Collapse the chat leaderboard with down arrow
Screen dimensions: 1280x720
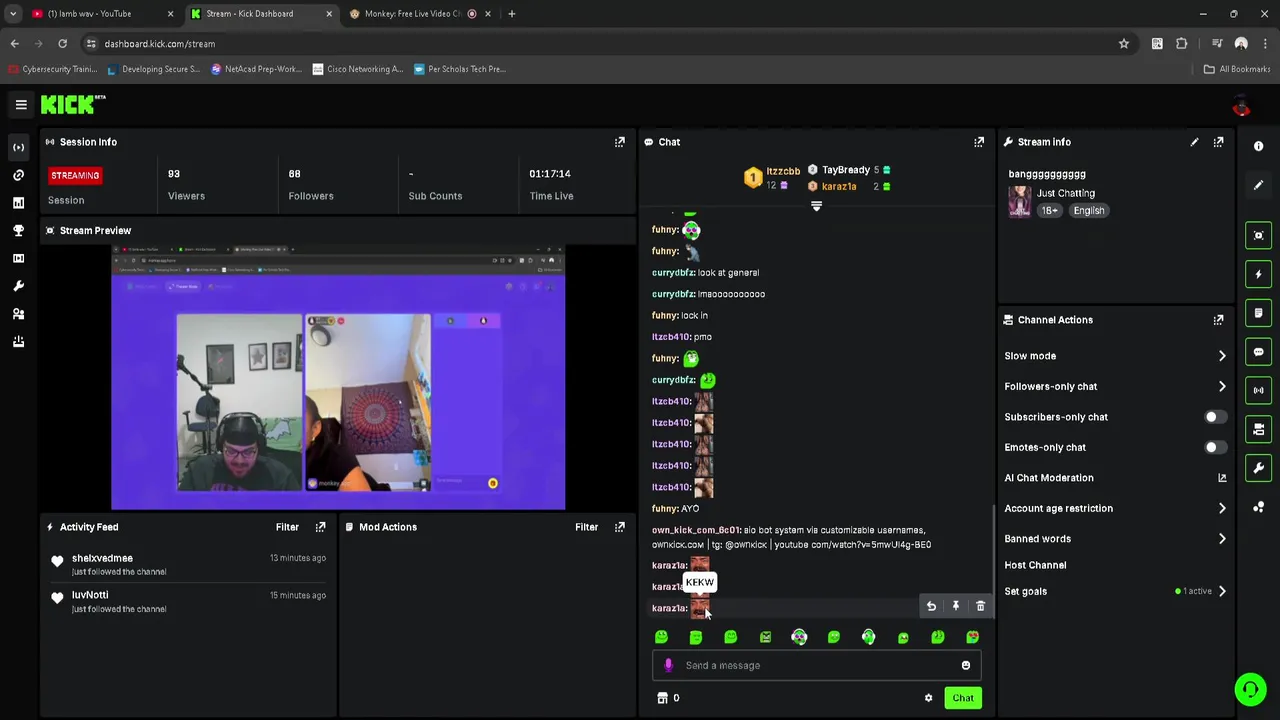[816, 206]
